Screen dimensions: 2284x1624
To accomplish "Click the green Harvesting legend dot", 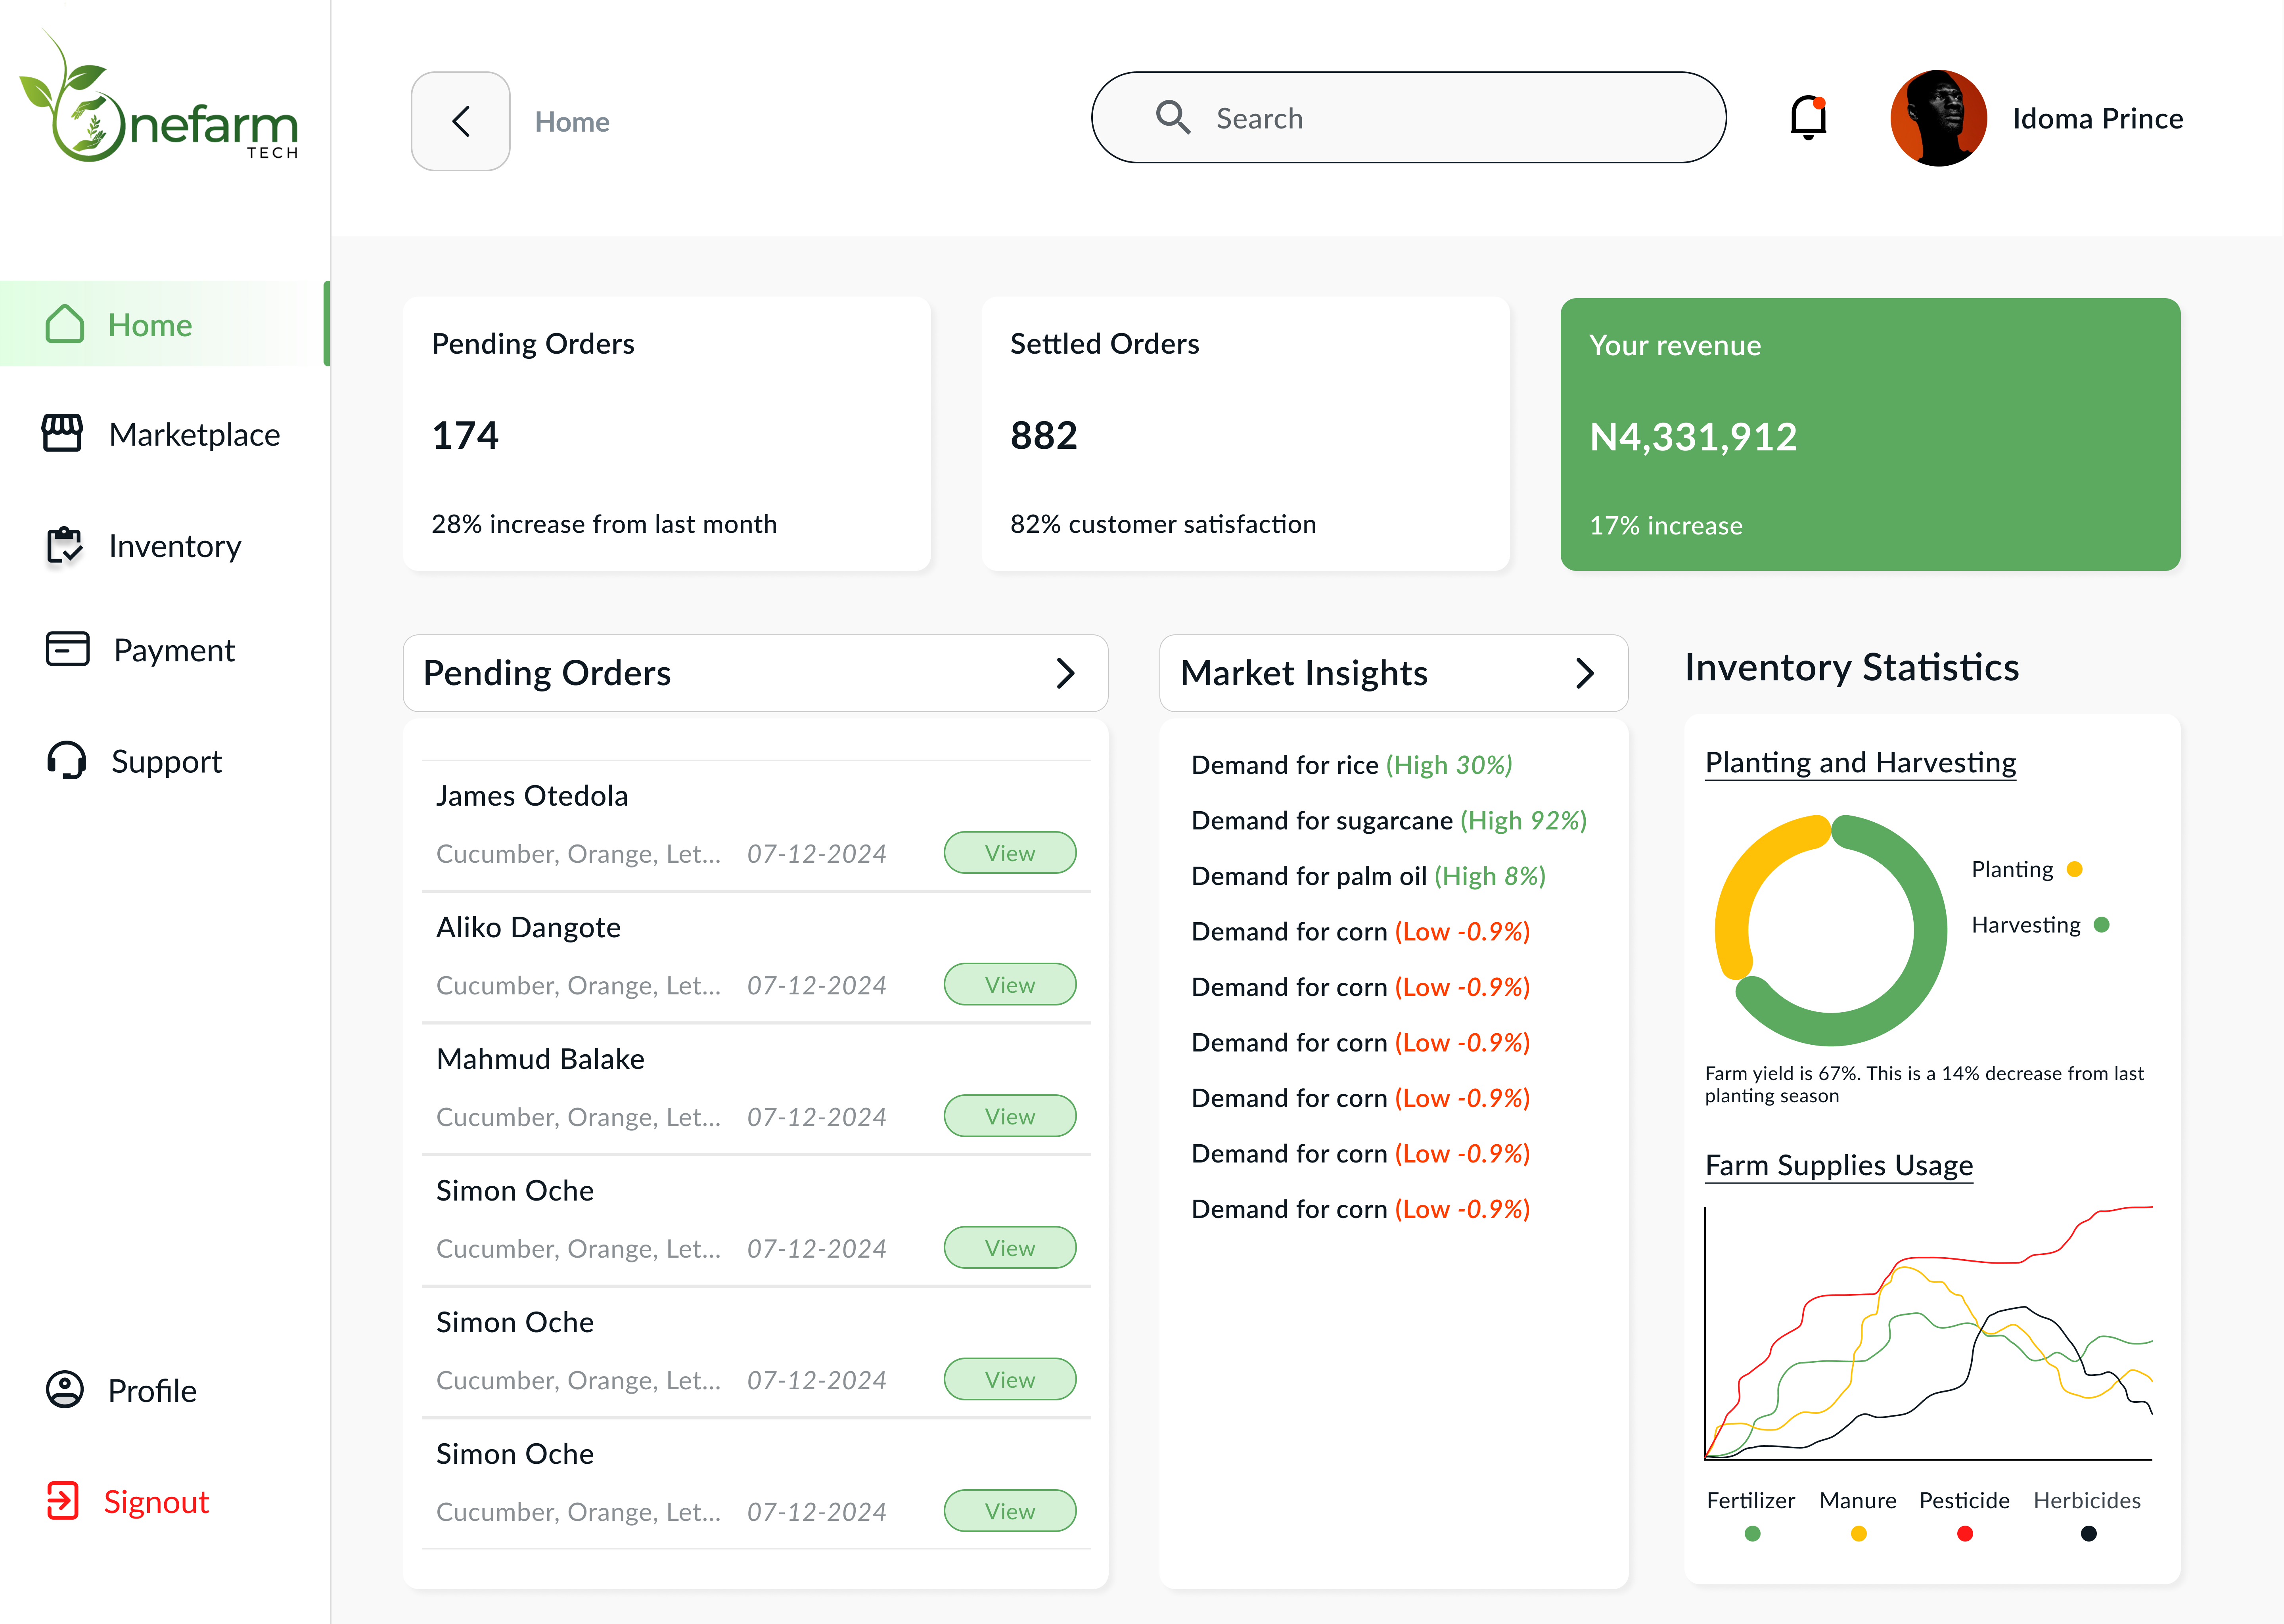I will click(x=2102, y=925).
